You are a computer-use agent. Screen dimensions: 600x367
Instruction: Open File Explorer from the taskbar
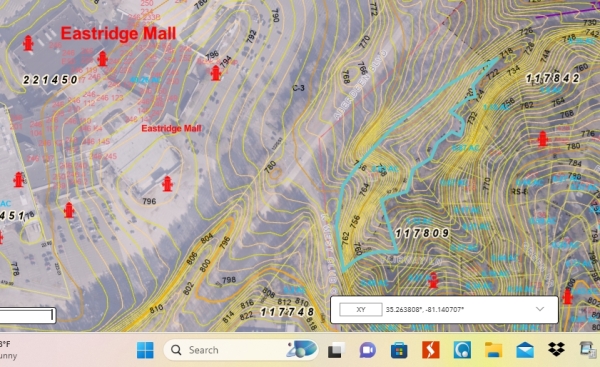point(494,350)
